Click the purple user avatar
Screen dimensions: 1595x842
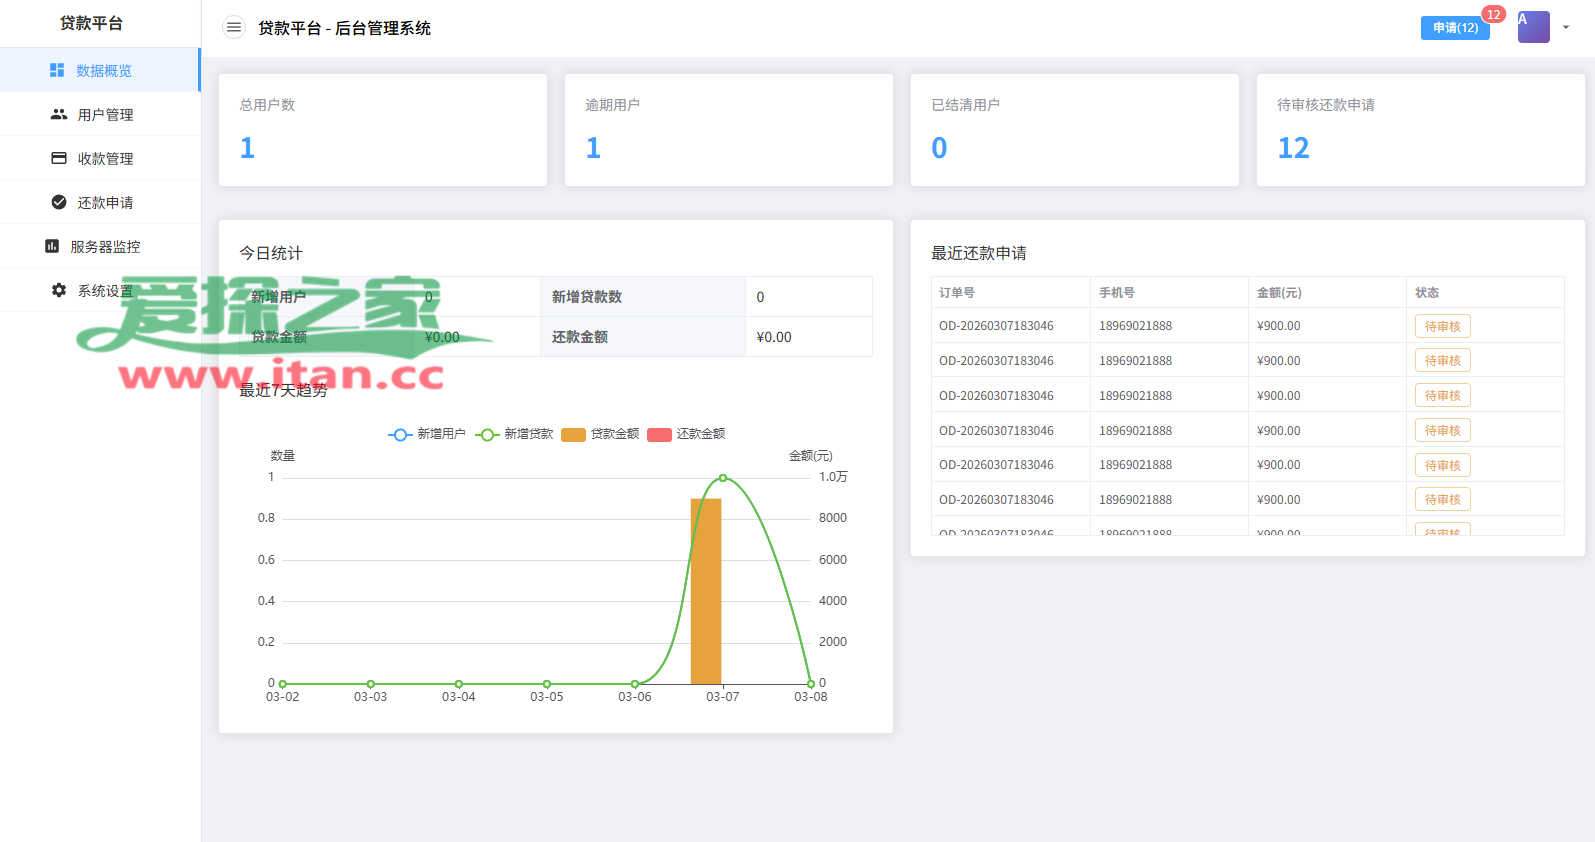(1533, 27)
